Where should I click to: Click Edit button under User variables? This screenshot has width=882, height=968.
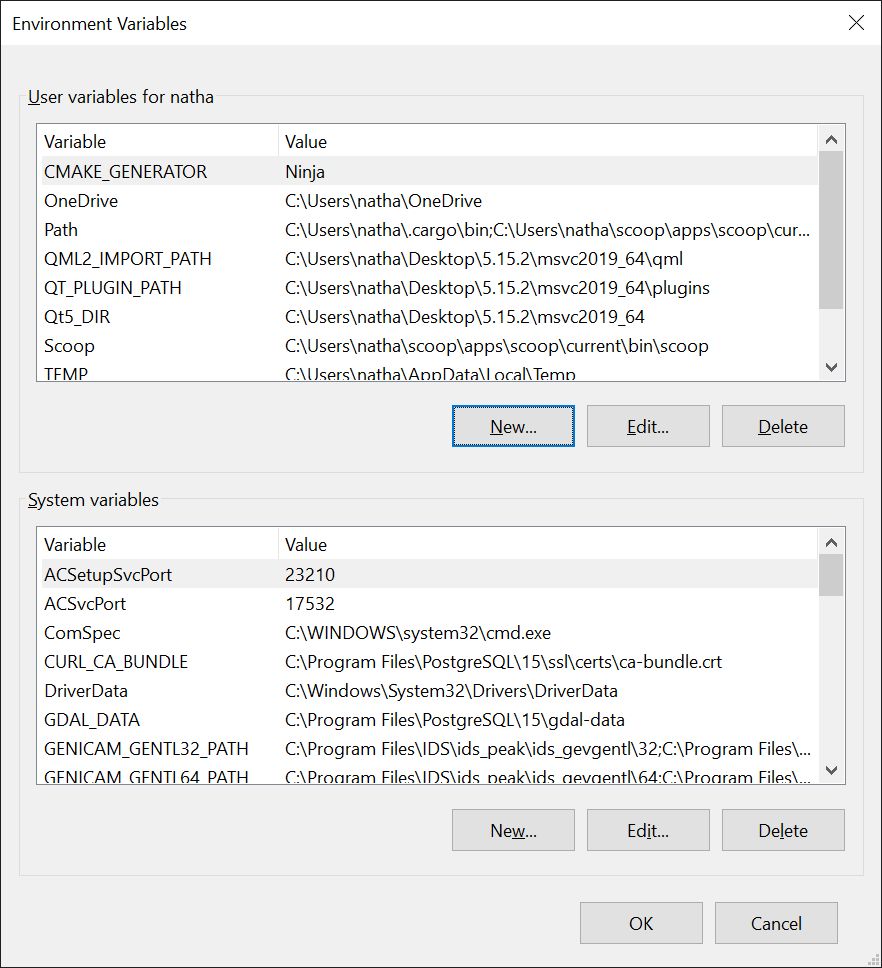coord(648,426)
